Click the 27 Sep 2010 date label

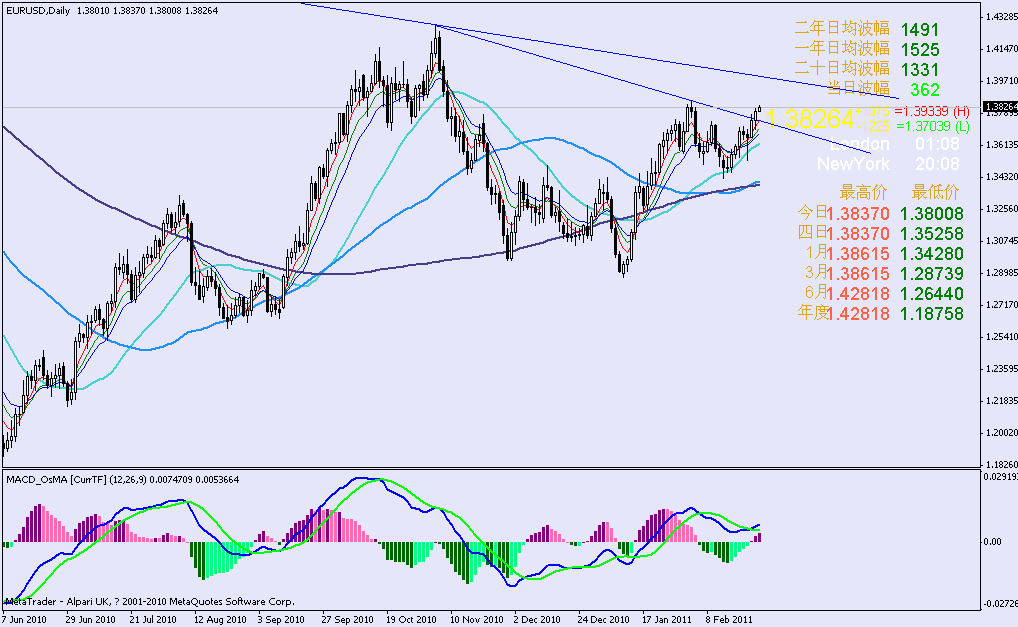click(348, 619)
